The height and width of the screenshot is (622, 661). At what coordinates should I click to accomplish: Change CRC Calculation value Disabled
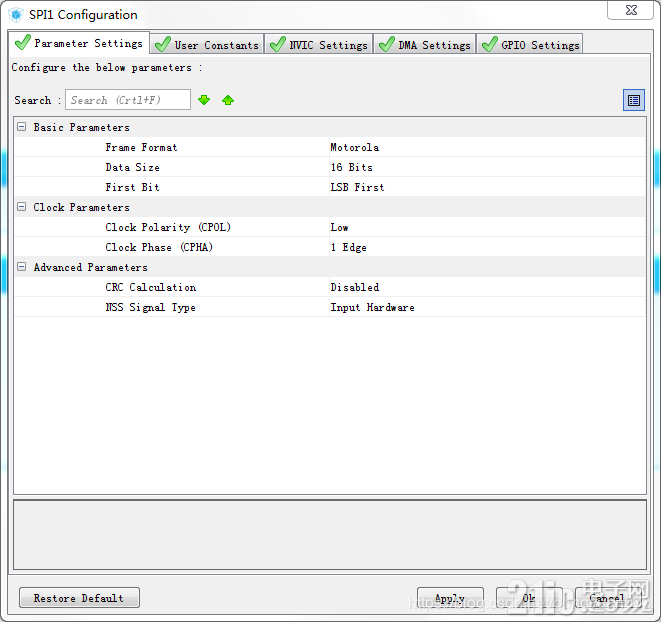[487, 287]
